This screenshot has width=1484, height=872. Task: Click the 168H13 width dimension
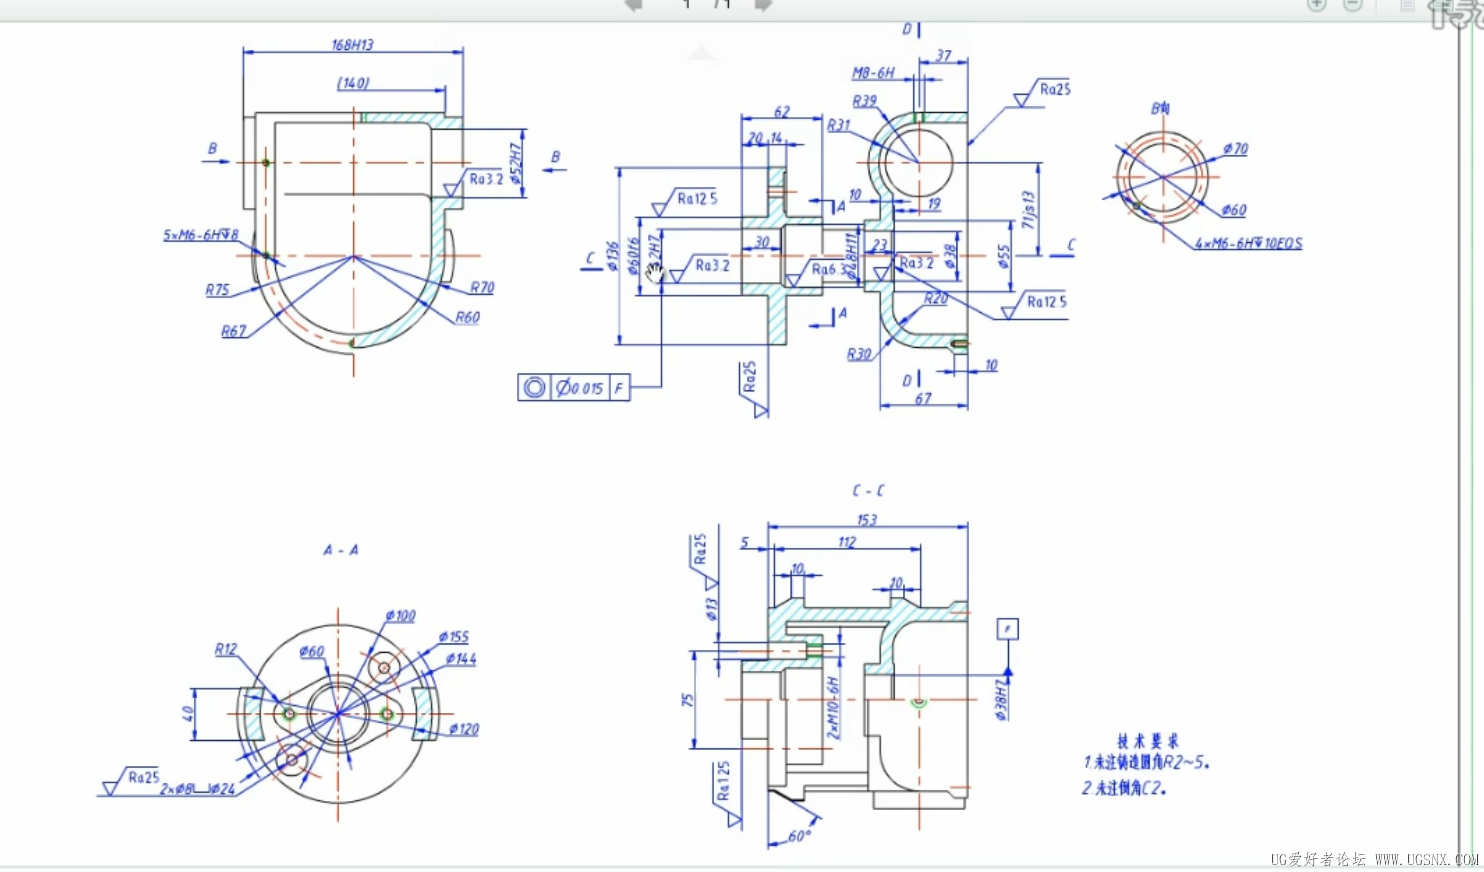pos(352,45)
